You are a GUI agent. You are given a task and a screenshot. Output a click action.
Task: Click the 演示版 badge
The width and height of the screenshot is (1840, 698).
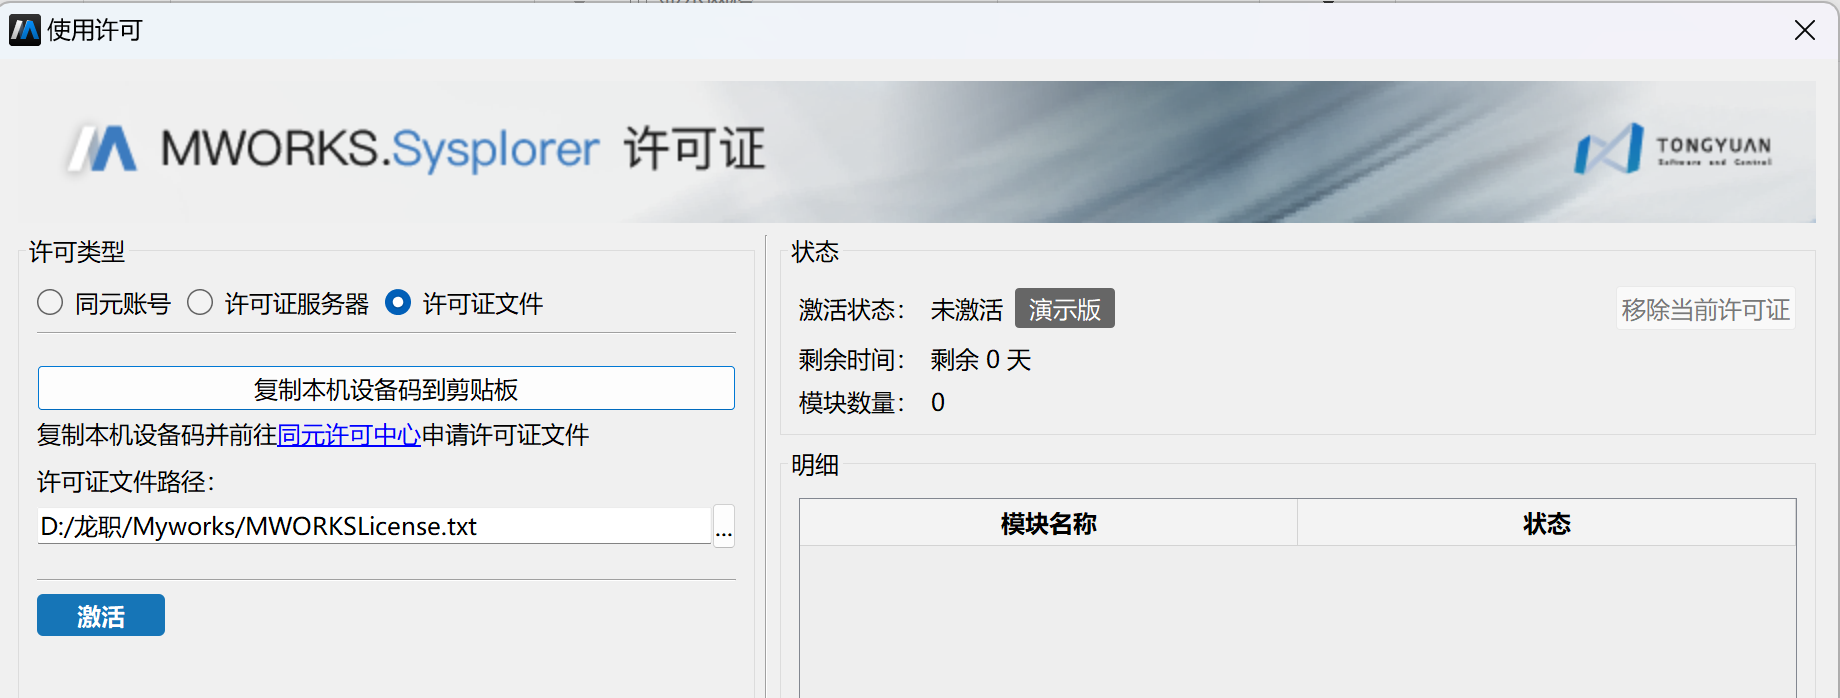(1065, 309)
